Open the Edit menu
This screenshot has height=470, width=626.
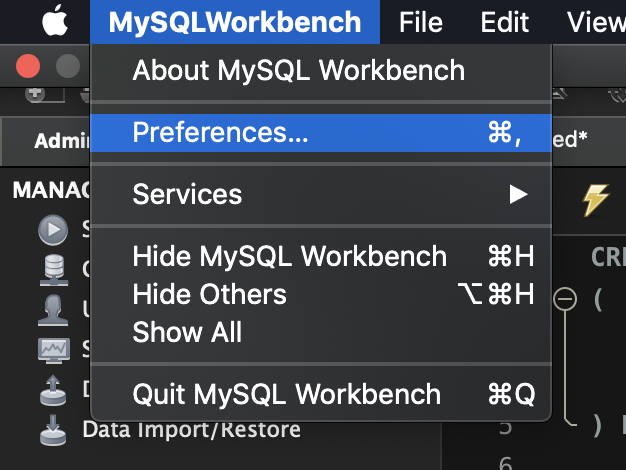pyautogui.click(x=505, y=22)
